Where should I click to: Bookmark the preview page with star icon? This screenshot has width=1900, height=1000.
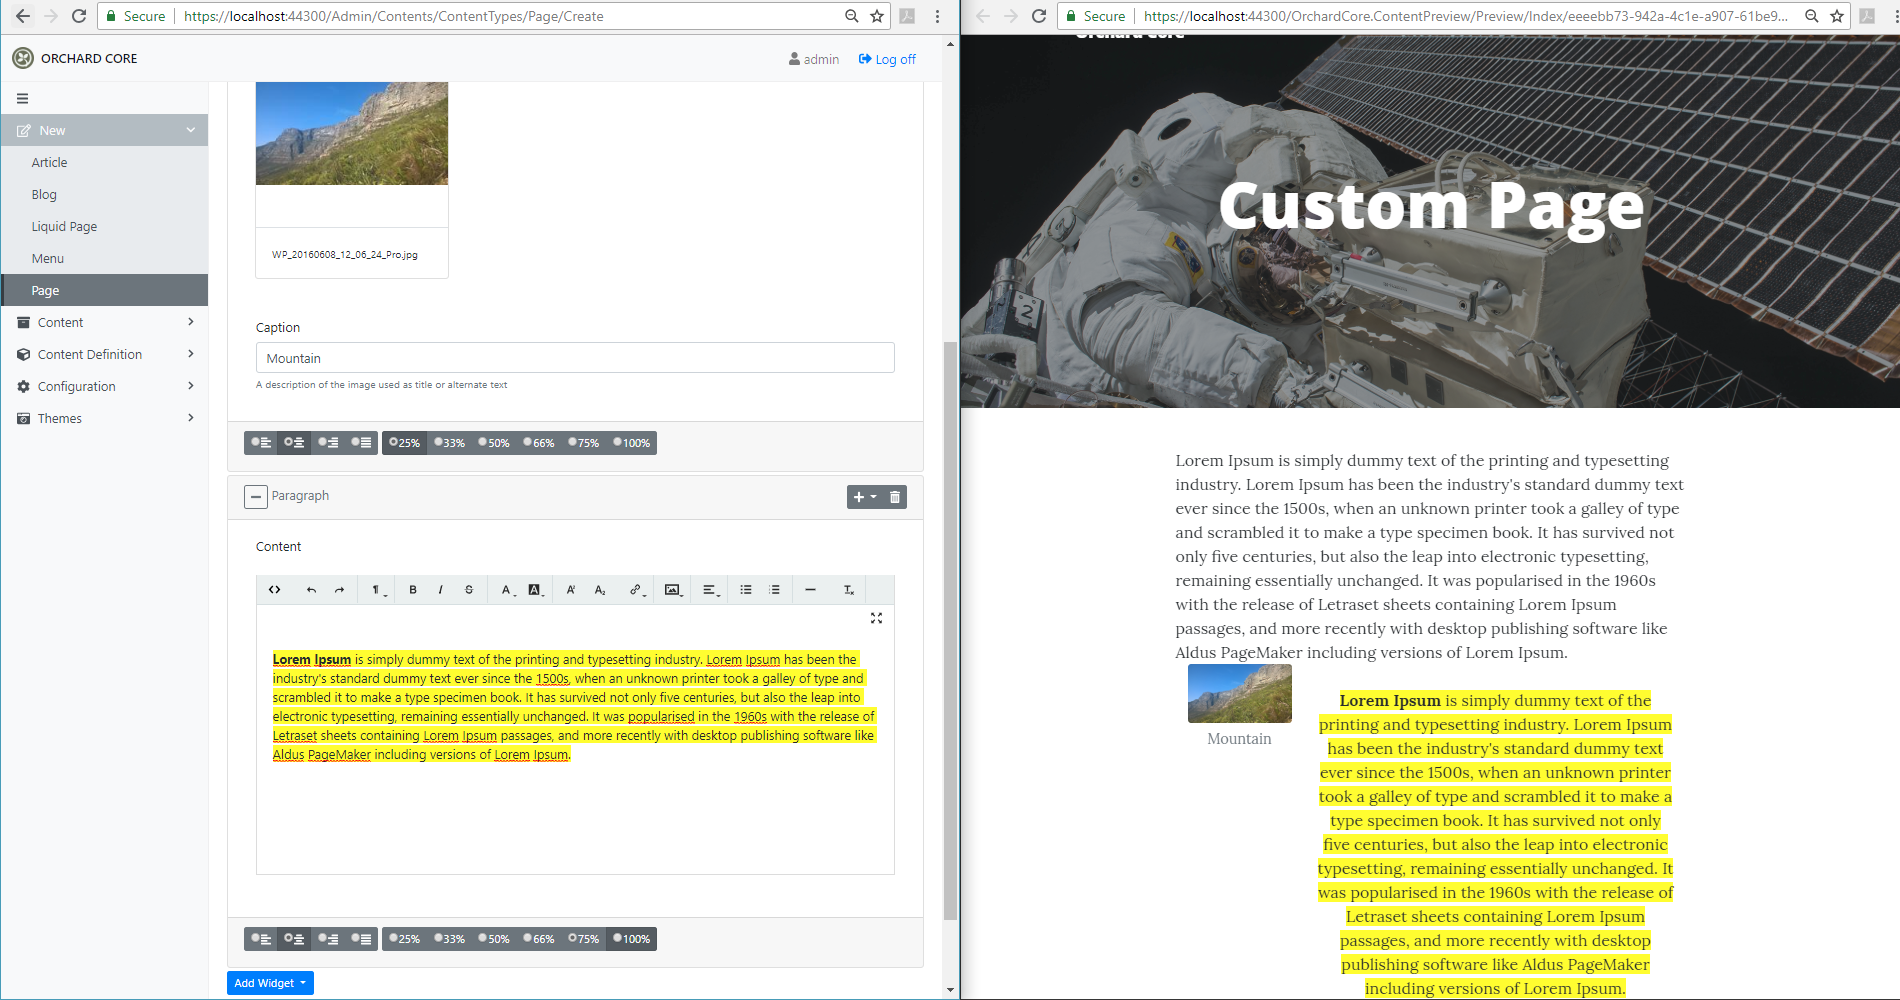pos(1837,16)
